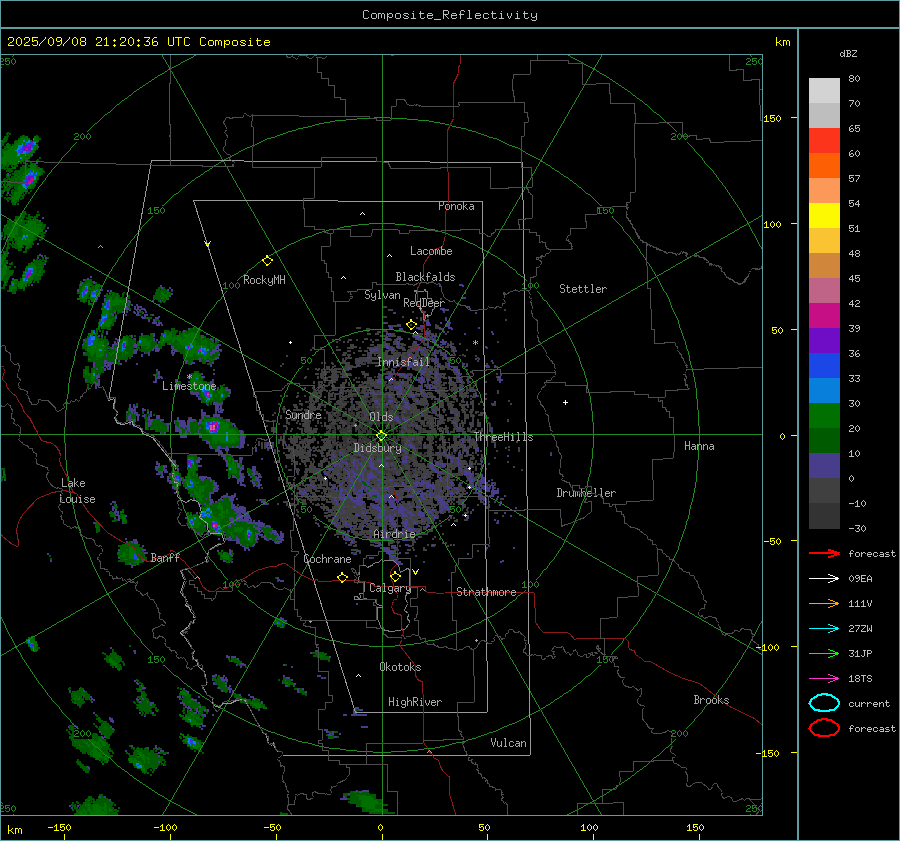The image size is (900, 841).
Task: Click the red forecast ellipse in the legend
Action: pos(824,728)
